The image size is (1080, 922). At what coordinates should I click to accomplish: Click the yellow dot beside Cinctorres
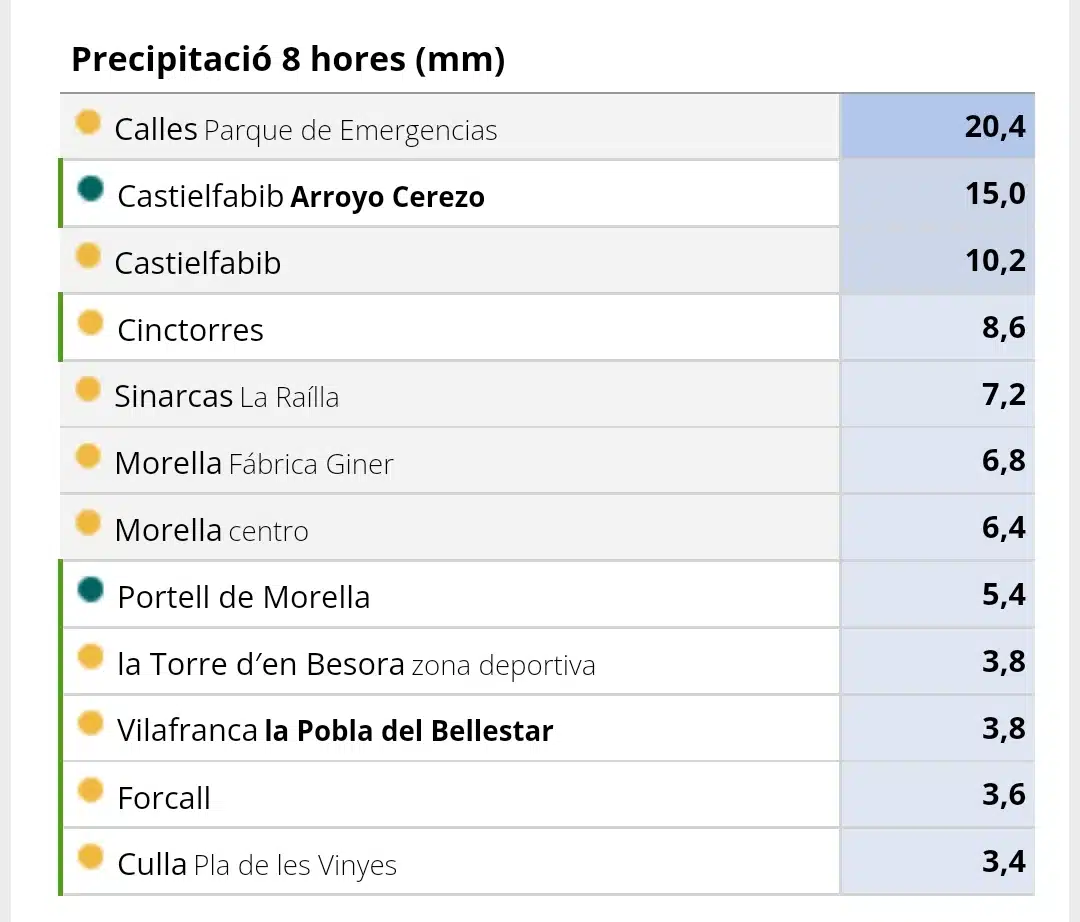click(x=90, y=322)
